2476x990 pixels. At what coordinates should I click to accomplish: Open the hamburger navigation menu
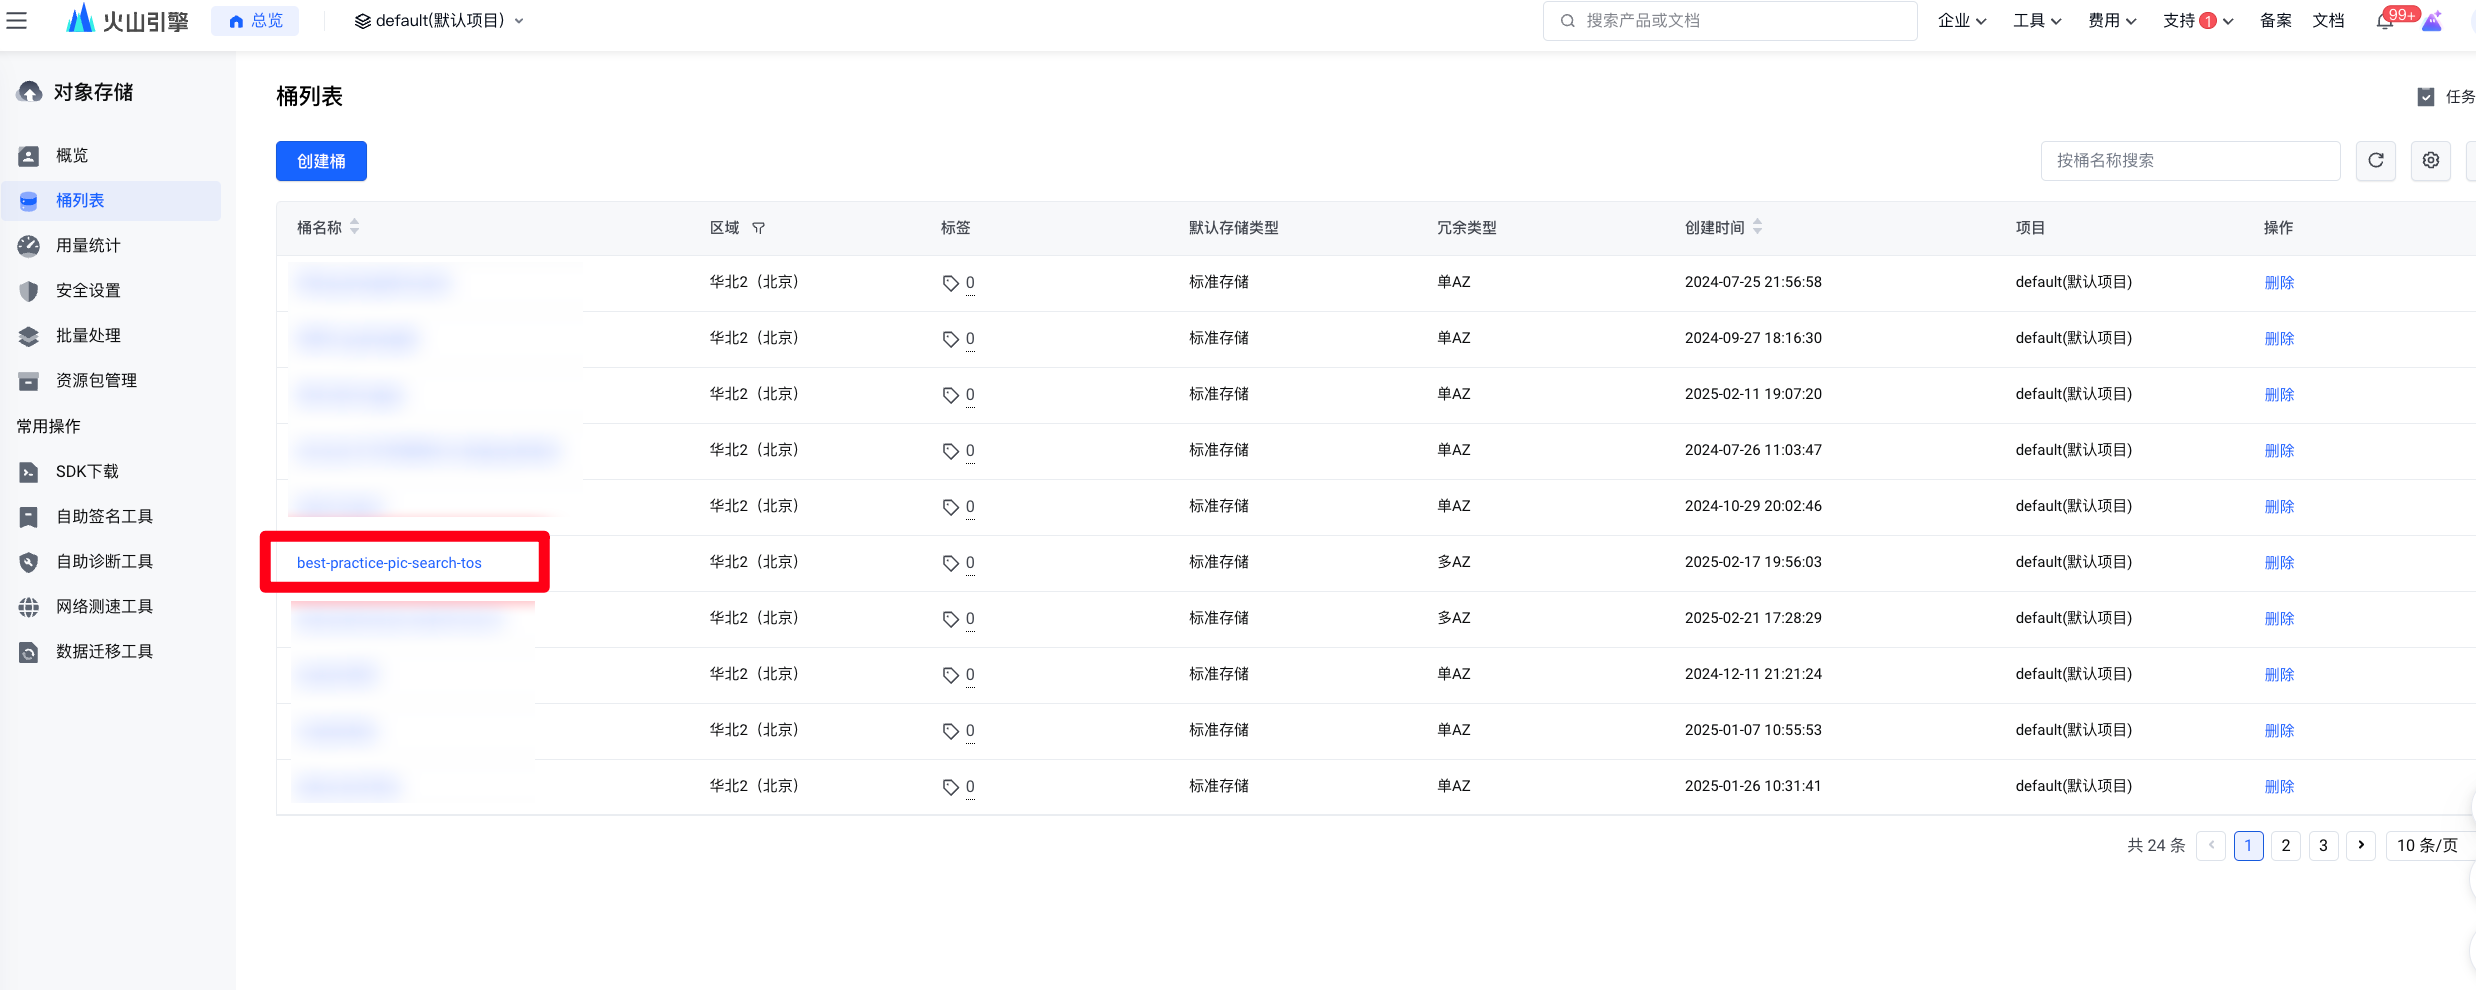[17, 20]
